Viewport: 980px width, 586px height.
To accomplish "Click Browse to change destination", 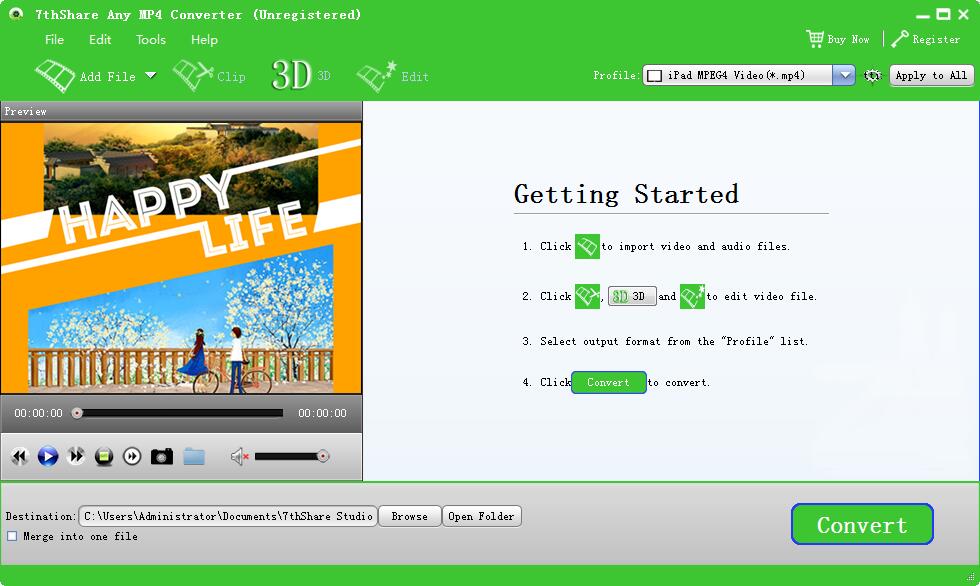I will [409, 516].
